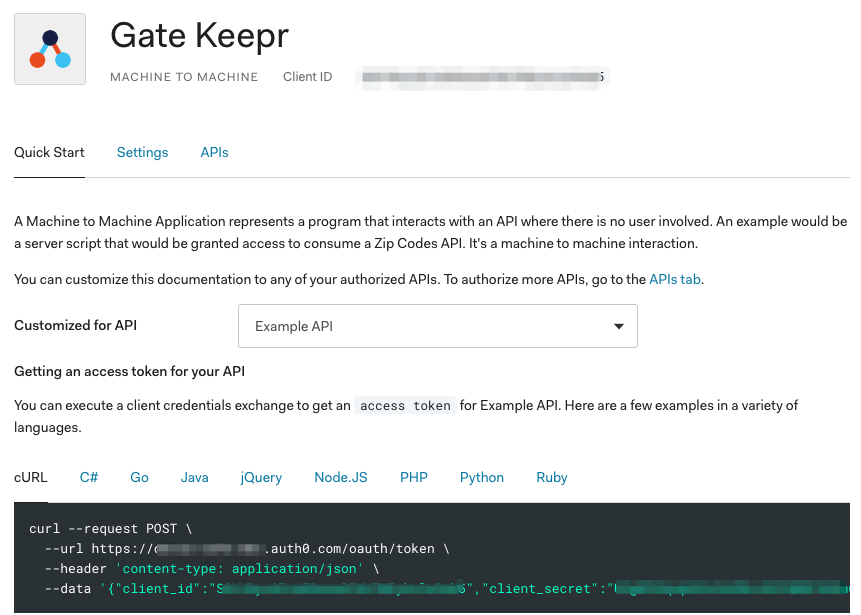
Task: Select the Python code example tab
Action: (x=482, y=477)
